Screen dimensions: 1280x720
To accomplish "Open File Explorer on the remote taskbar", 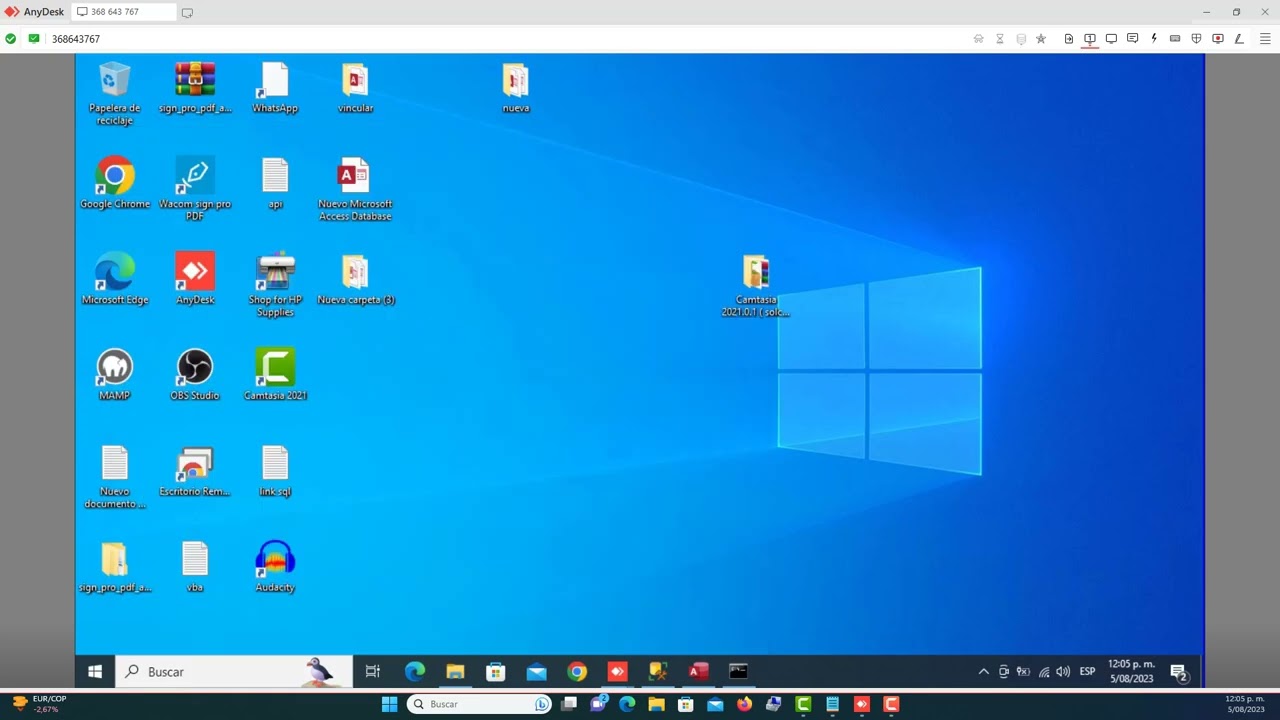I will click(455, 672).
